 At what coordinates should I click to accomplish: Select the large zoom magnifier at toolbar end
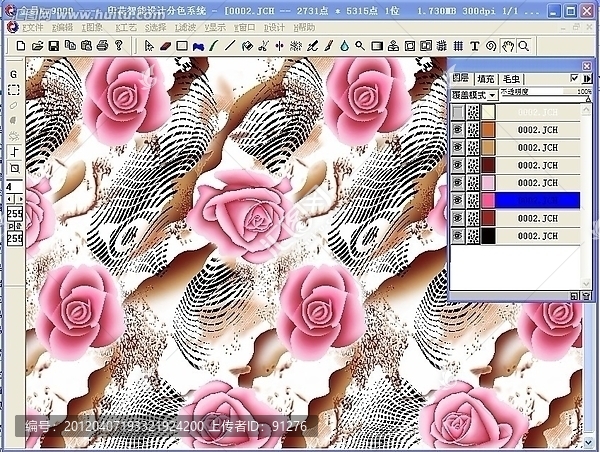click(524, 46)
